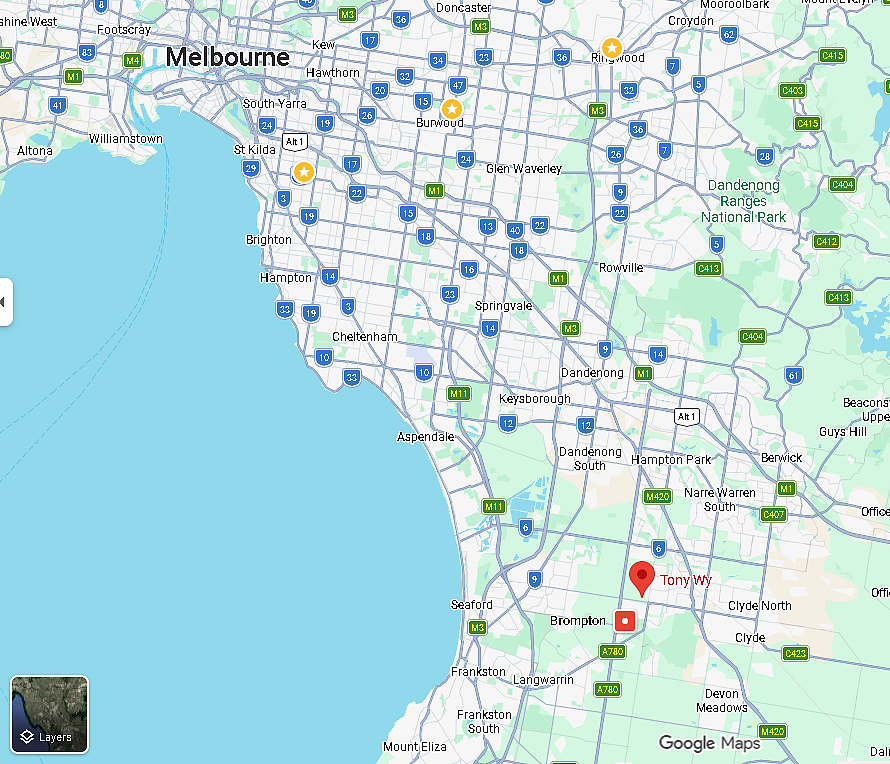Click the route 62 shield near Croydon
Image resolution: width=890 pixels, height=764 pixels.
(729, 34)
